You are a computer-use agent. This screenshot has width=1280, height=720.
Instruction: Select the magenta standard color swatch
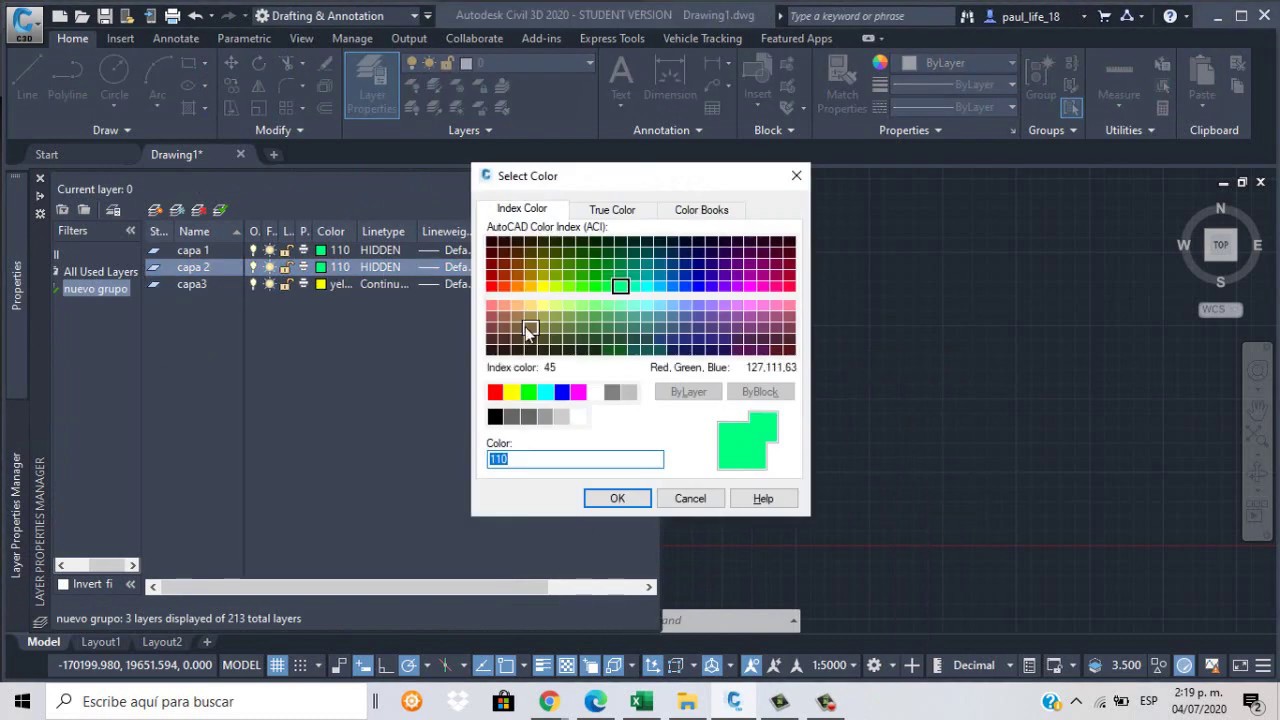pyautogui.click(x=578, y=392)
